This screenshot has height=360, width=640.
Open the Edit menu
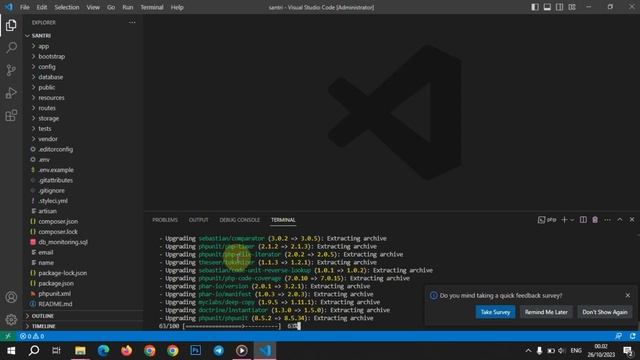[42, 7]
